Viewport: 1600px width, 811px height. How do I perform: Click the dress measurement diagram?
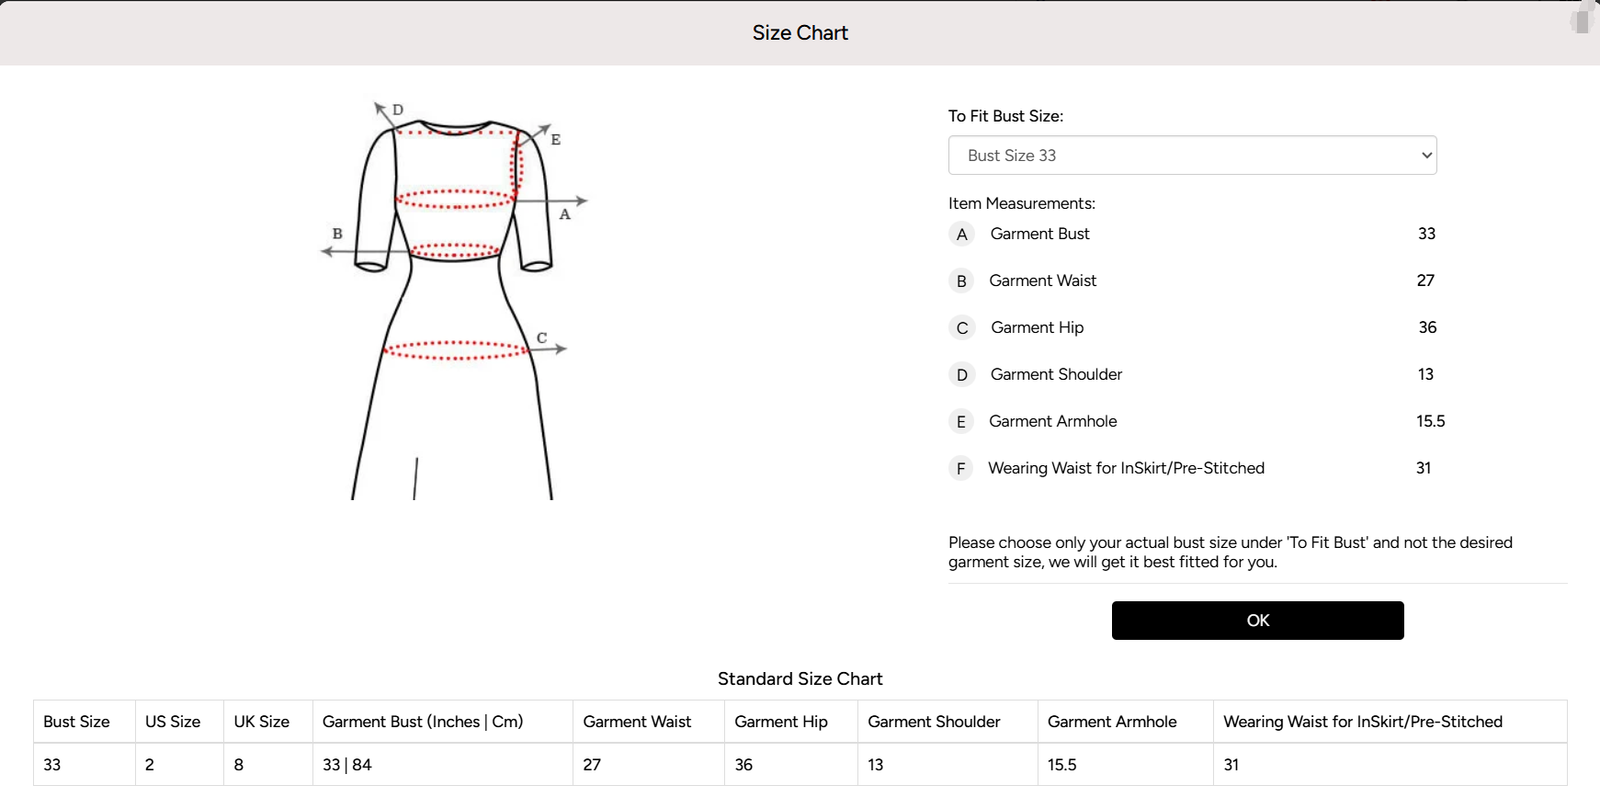[x=455, y=300]
